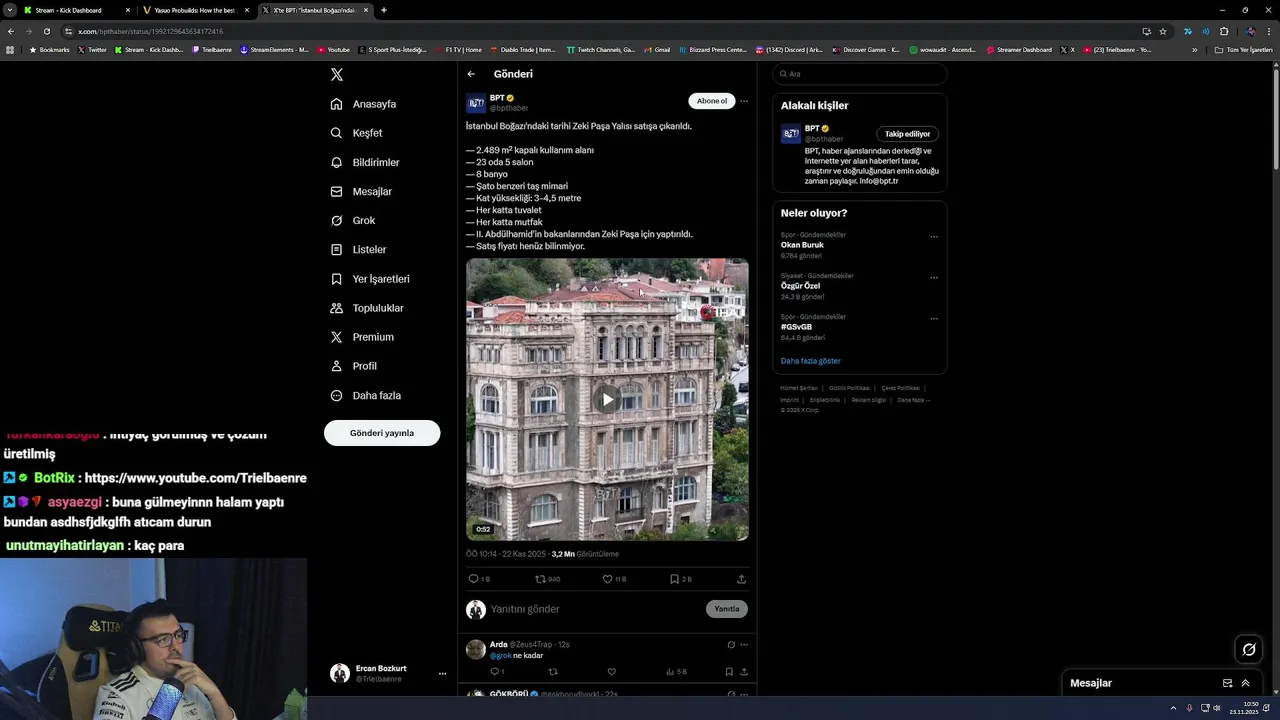Open taskbar volume icon

[x=1216, y=708]
